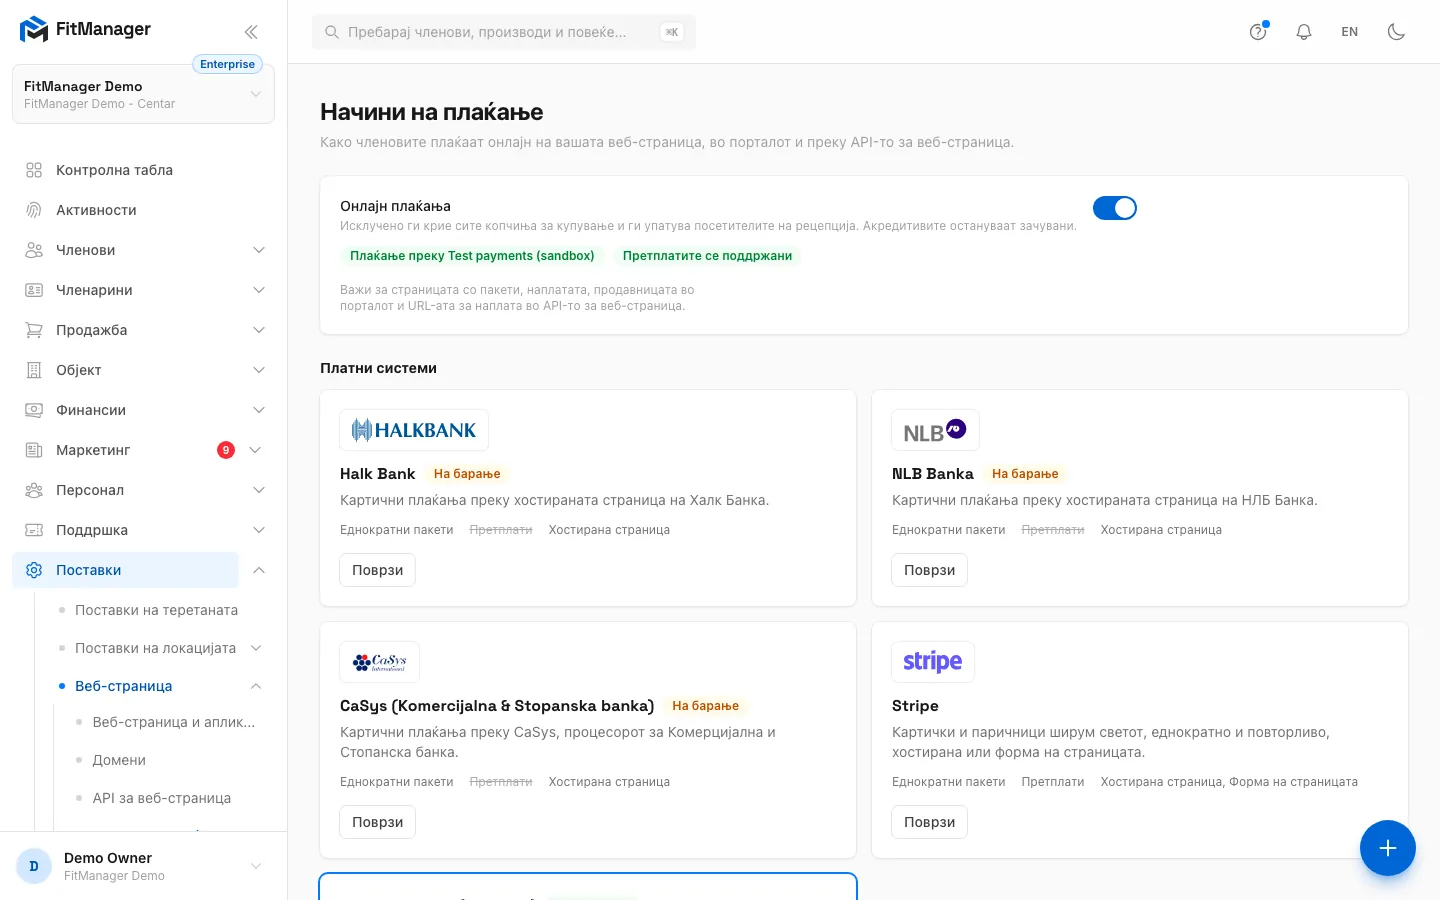Click the Поддршка ticket icon

[x=34, y=530]
